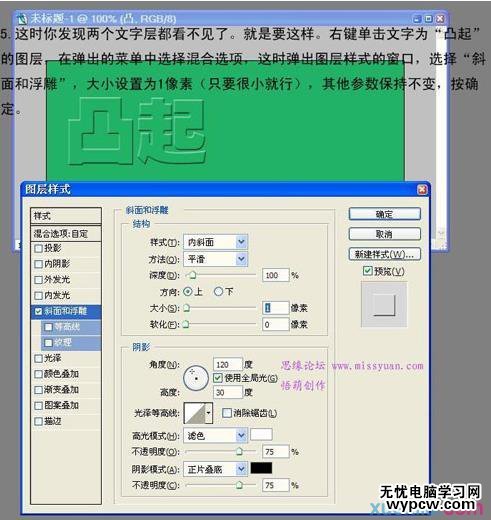
Task: Enable the 内阴影 checkbox
Action: click(x=39, y=264)
